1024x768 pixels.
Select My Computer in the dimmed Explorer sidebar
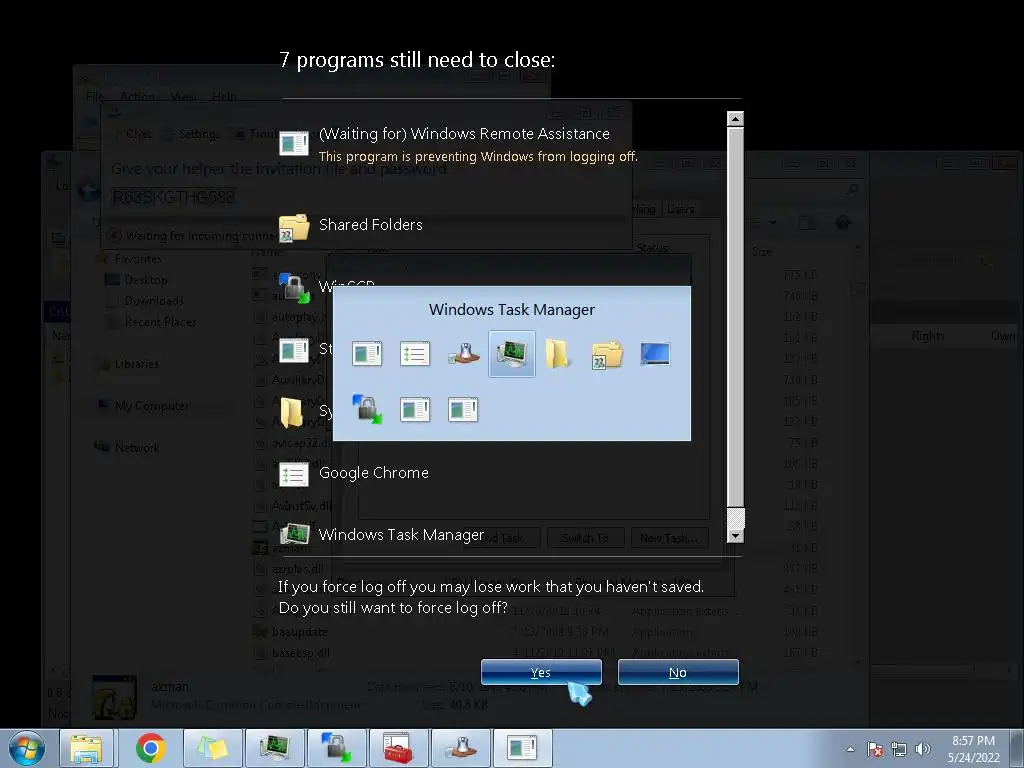pyautogui.click(x=144, y=406)
